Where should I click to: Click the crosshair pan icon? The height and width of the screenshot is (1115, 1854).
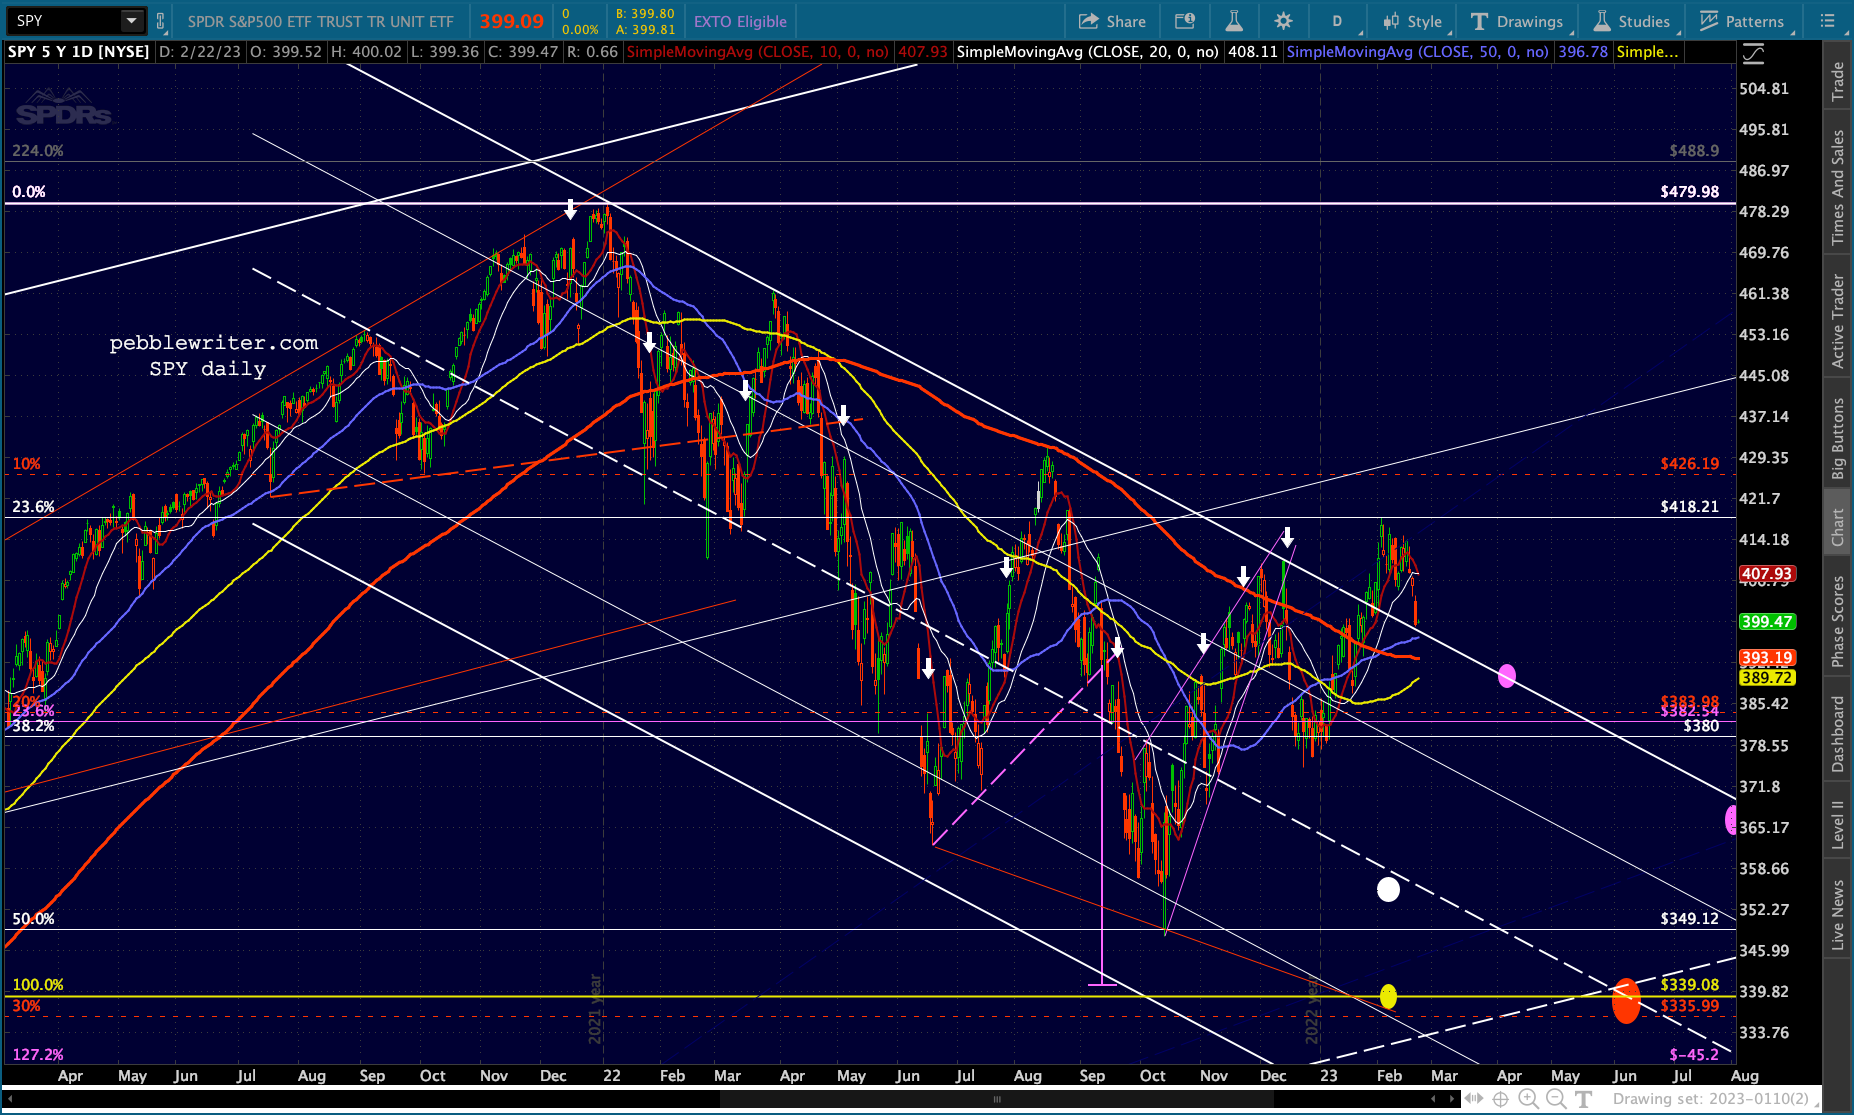point(1500,1099)
